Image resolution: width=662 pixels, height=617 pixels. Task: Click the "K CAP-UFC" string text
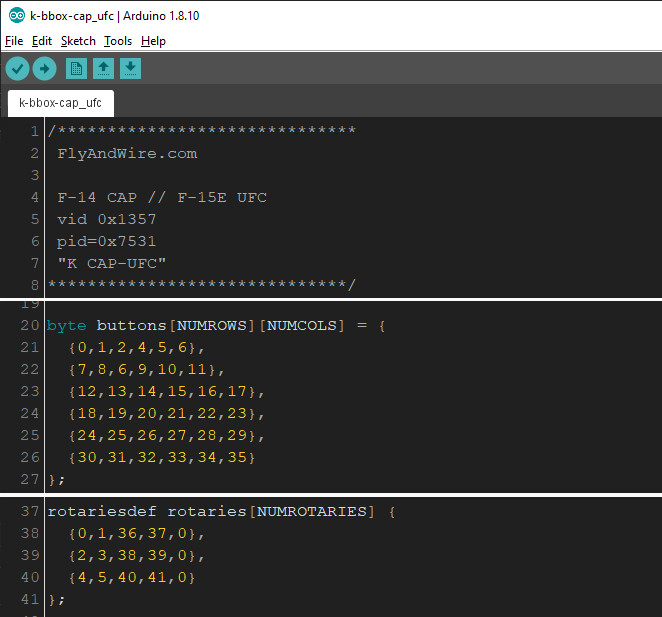(x=112, y=263)
